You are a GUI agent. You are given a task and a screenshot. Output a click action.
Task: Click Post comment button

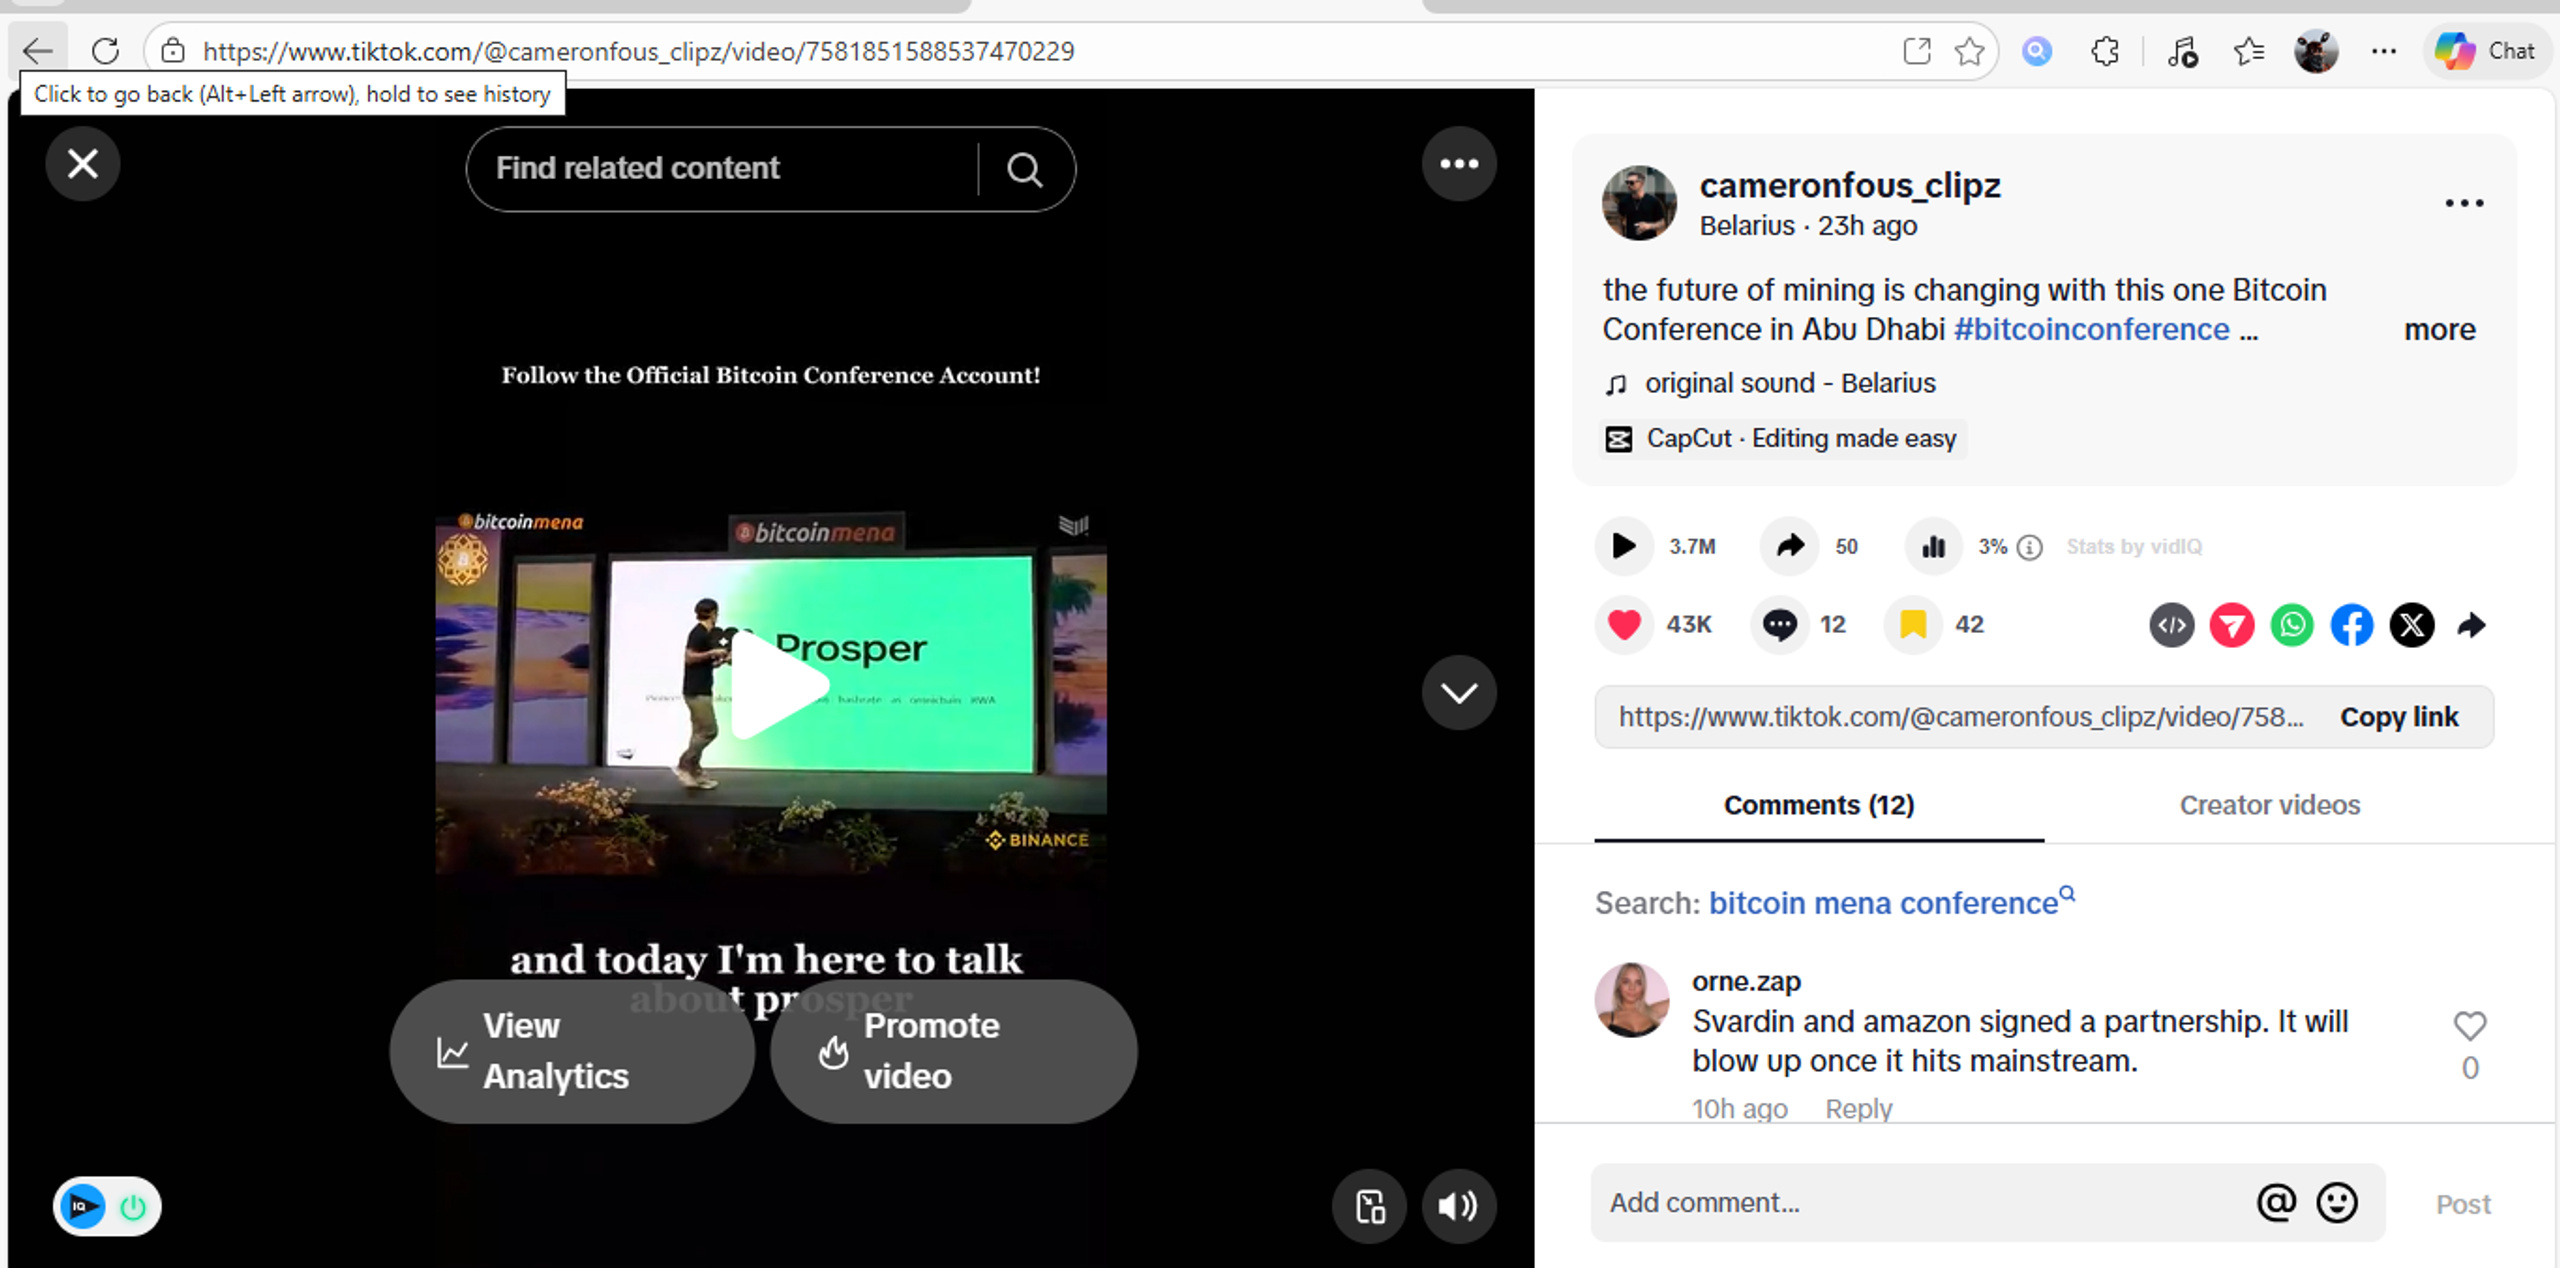(x=2463, y=1204)
